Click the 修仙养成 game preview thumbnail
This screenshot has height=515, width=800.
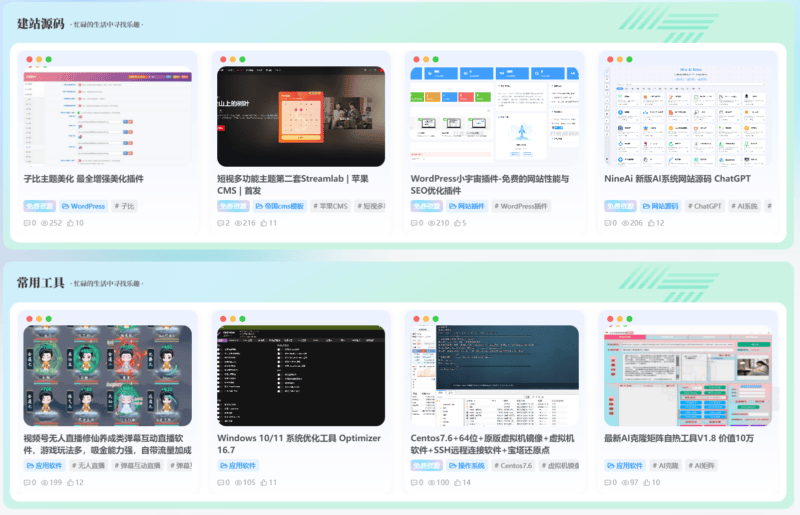click(107, 374)
